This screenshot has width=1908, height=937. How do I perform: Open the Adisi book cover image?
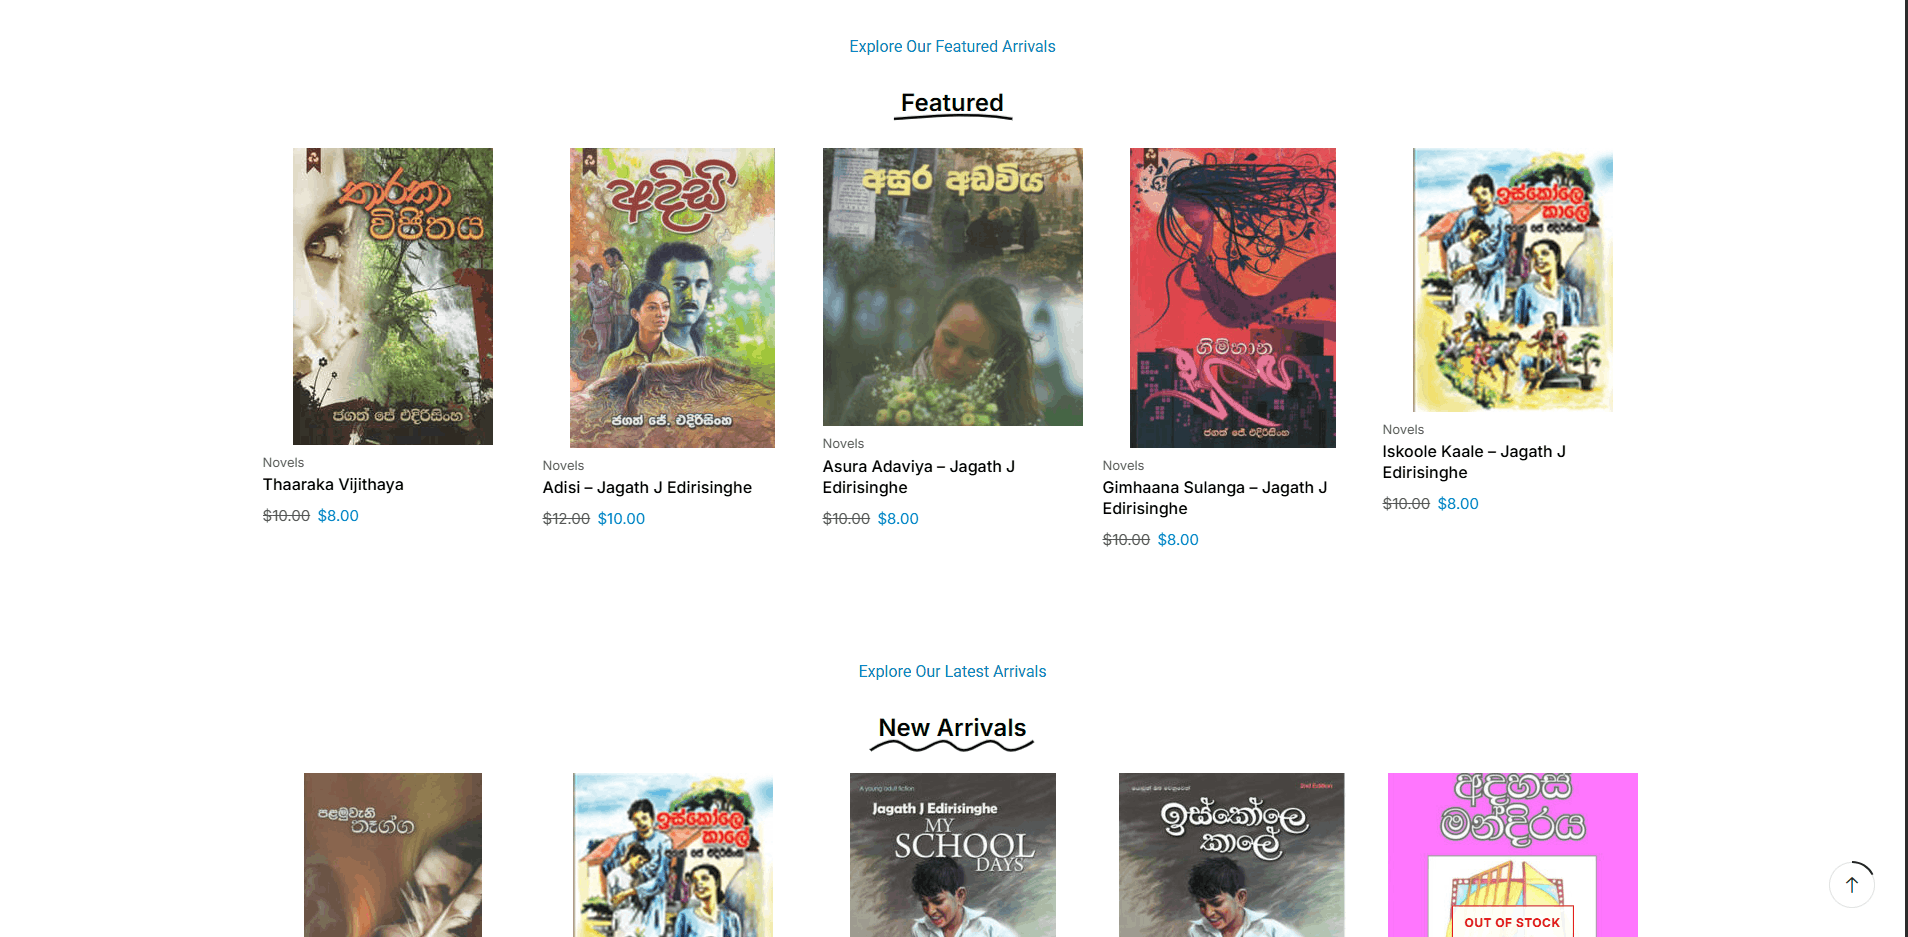[x=672, y=298]
